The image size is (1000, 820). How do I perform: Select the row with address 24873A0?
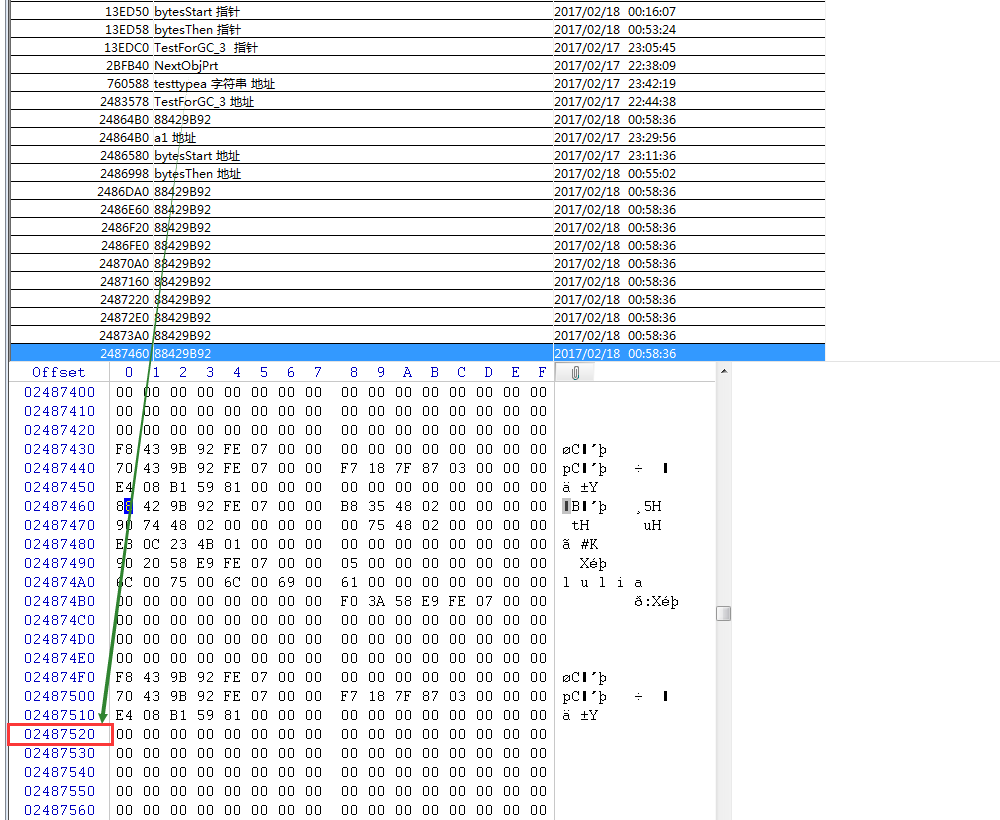point(418,335)
